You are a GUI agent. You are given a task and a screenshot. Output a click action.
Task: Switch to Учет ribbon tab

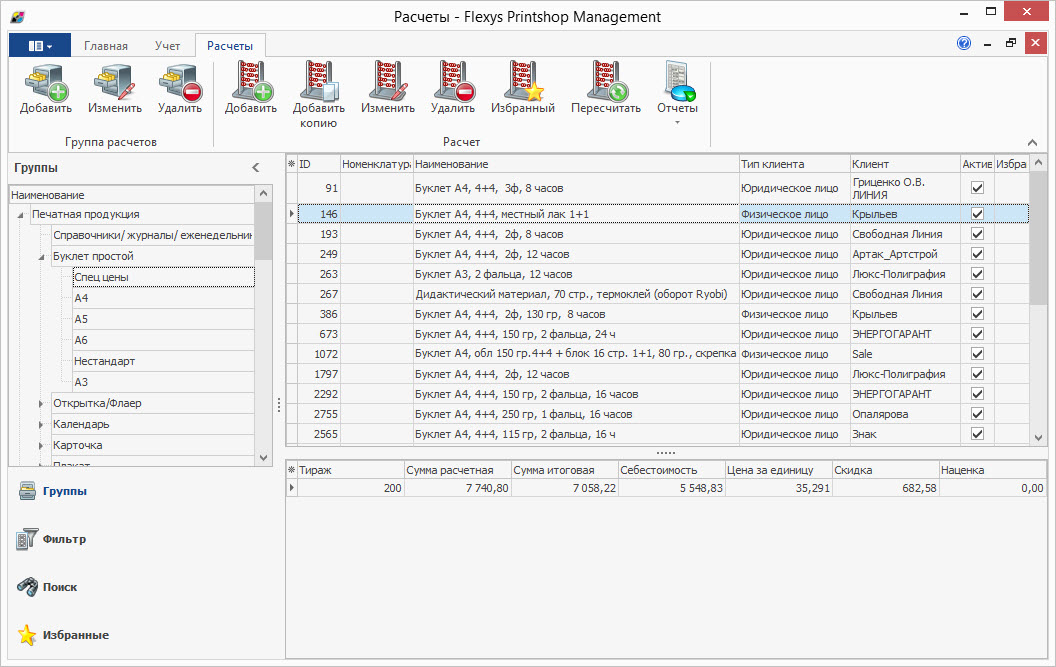pyautogui.click(x=167, y=46)
